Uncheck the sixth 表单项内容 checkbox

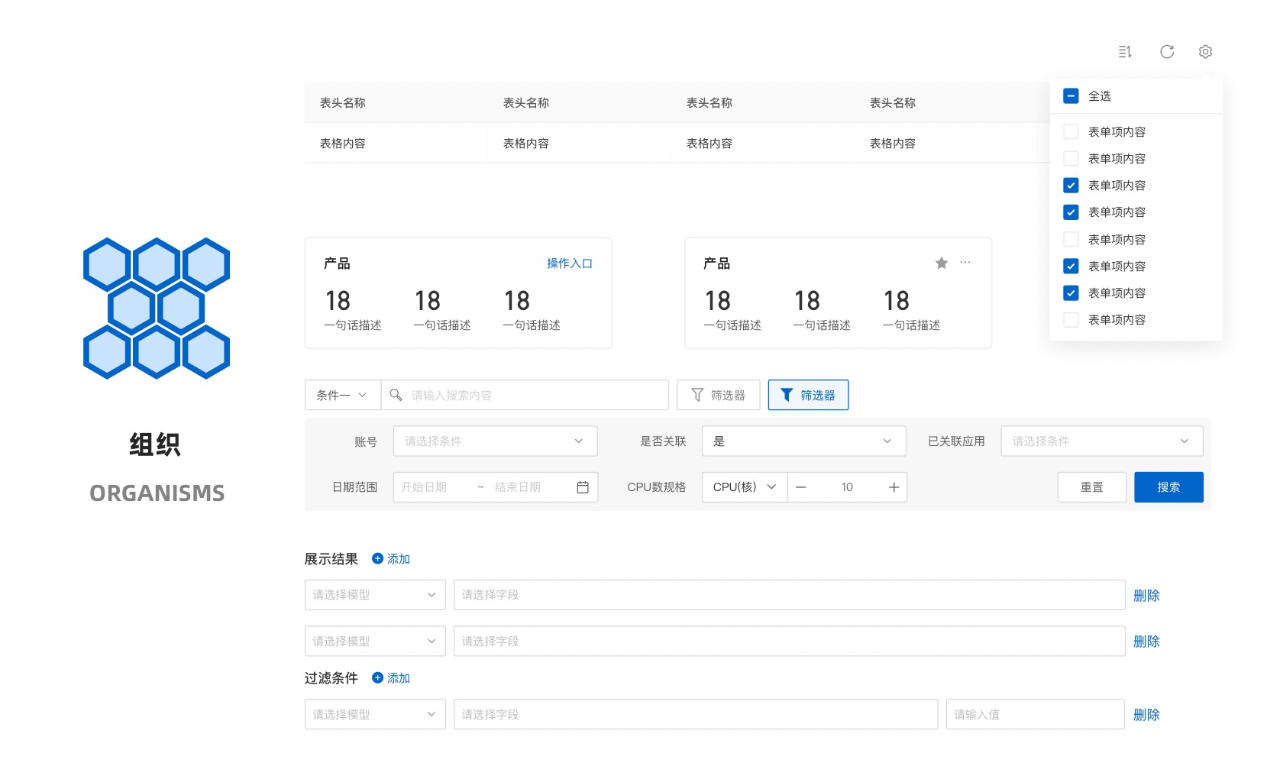point(1071,266)
